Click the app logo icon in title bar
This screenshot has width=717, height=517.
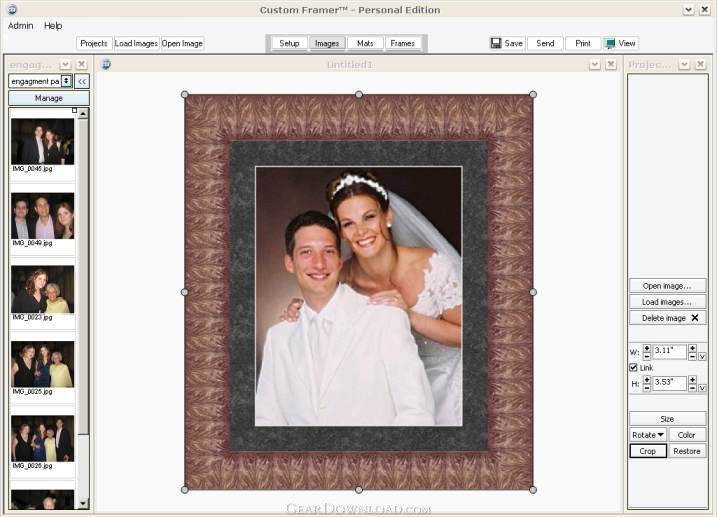[x=12, y=10]
